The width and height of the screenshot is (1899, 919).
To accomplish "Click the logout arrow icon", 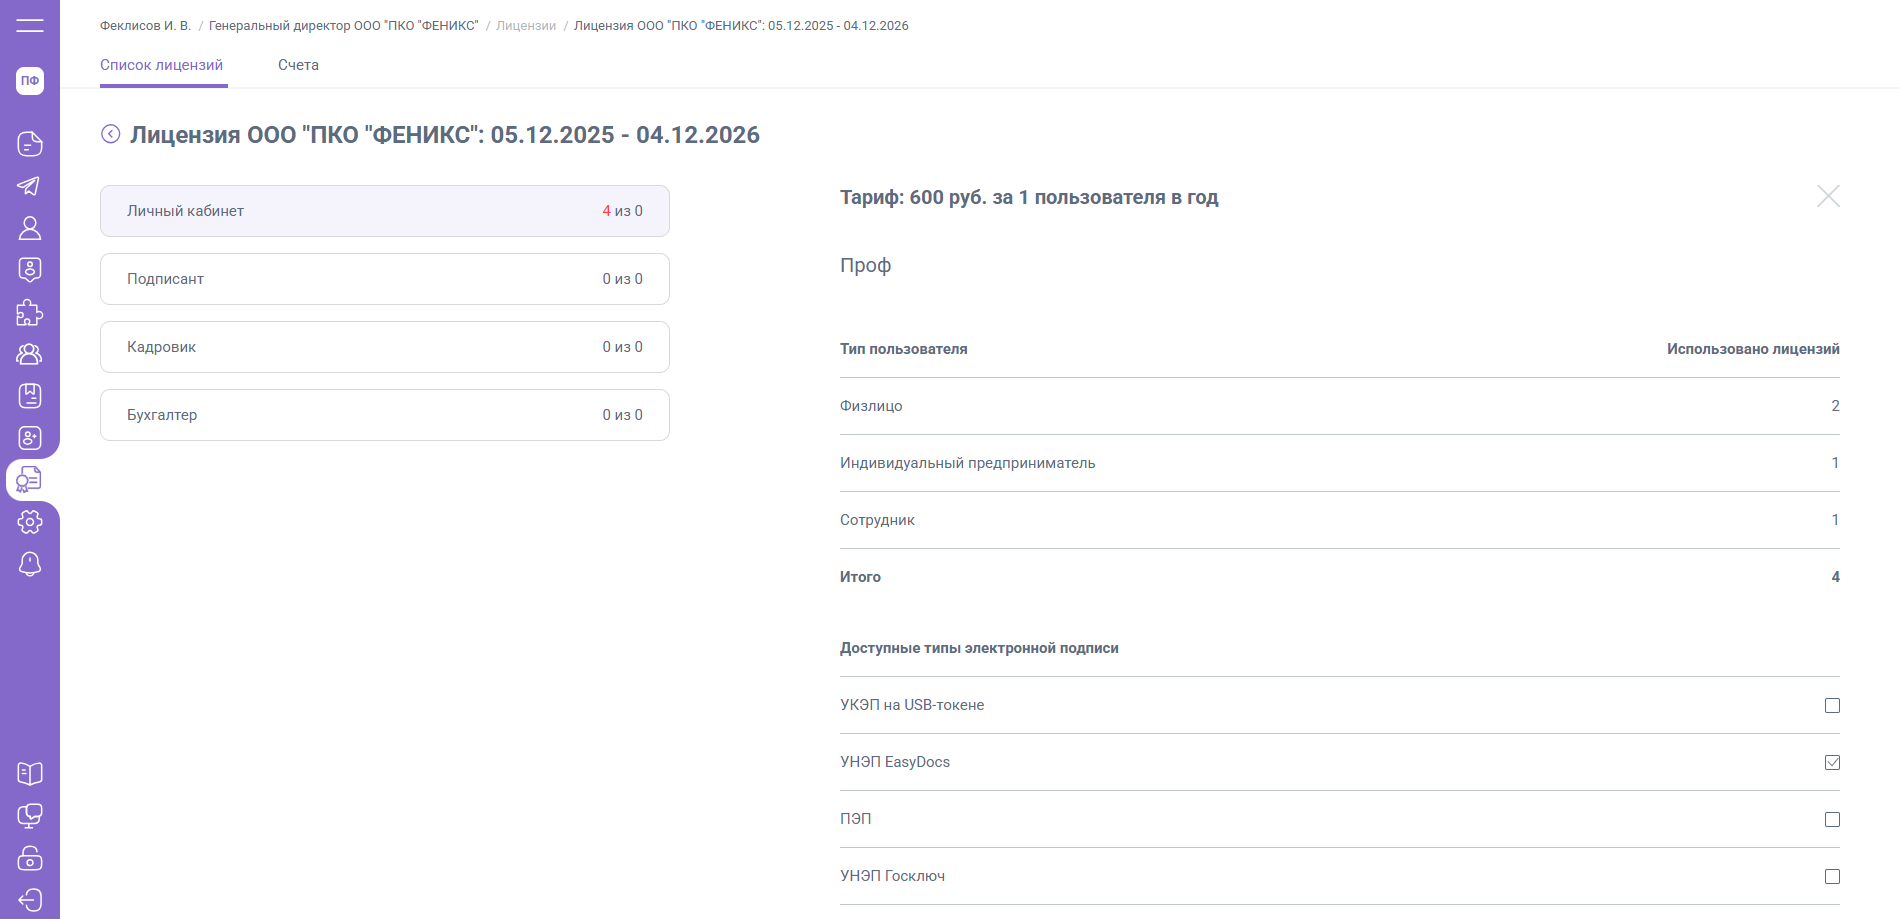I will click(30, 900).
